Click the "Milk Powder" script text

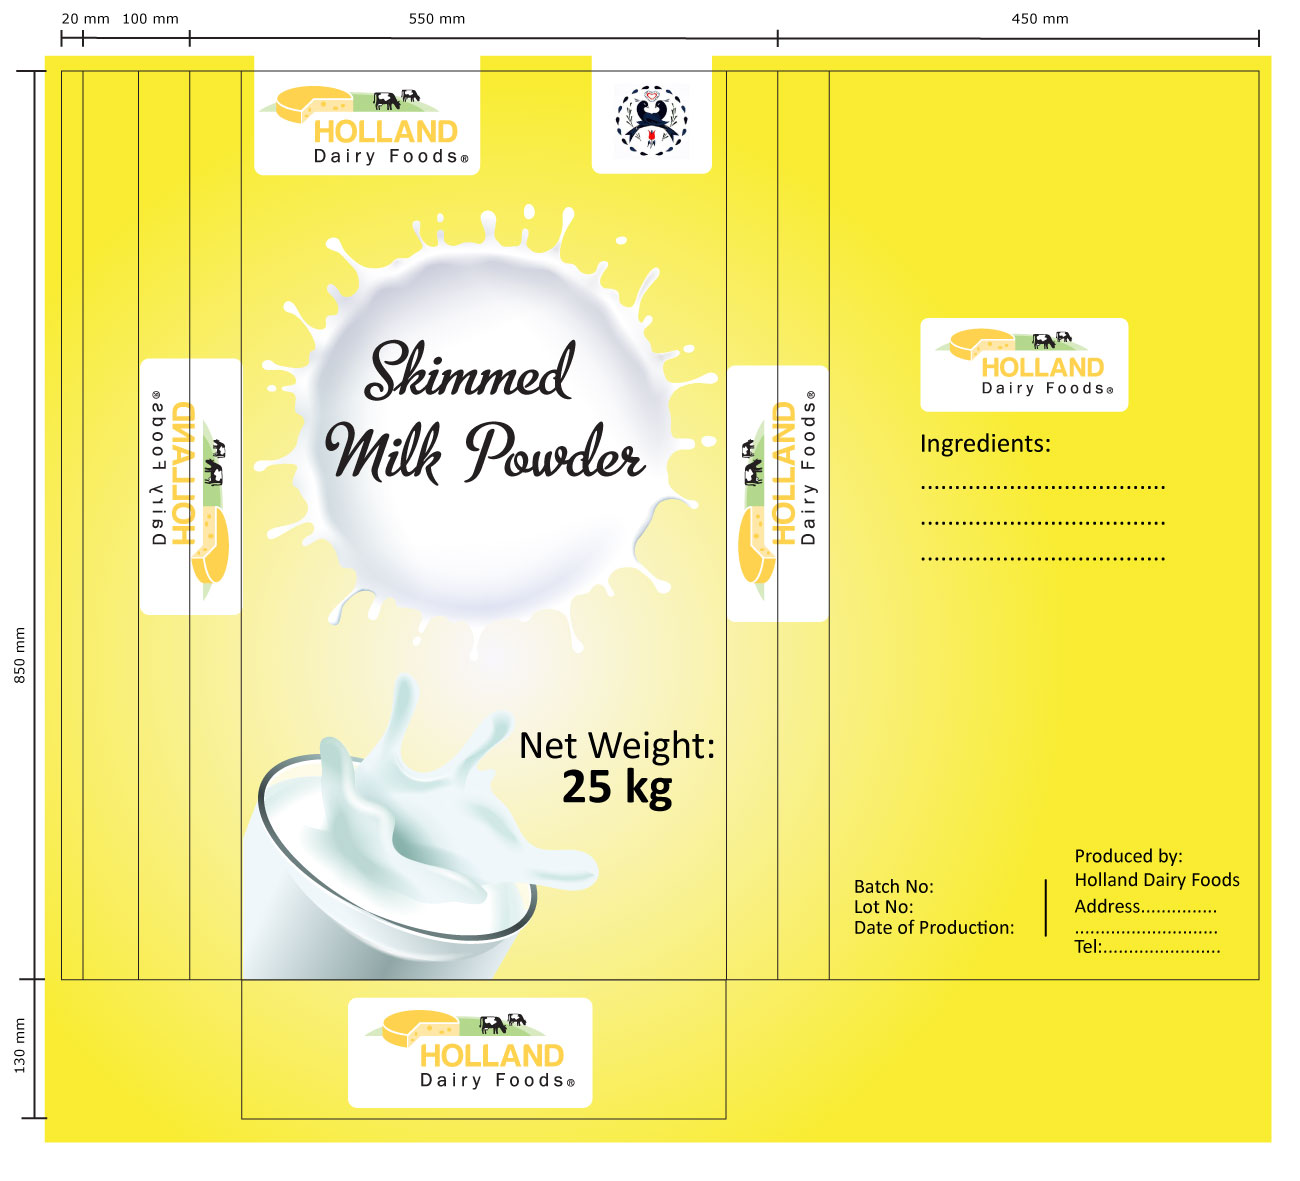click(484, 453)
